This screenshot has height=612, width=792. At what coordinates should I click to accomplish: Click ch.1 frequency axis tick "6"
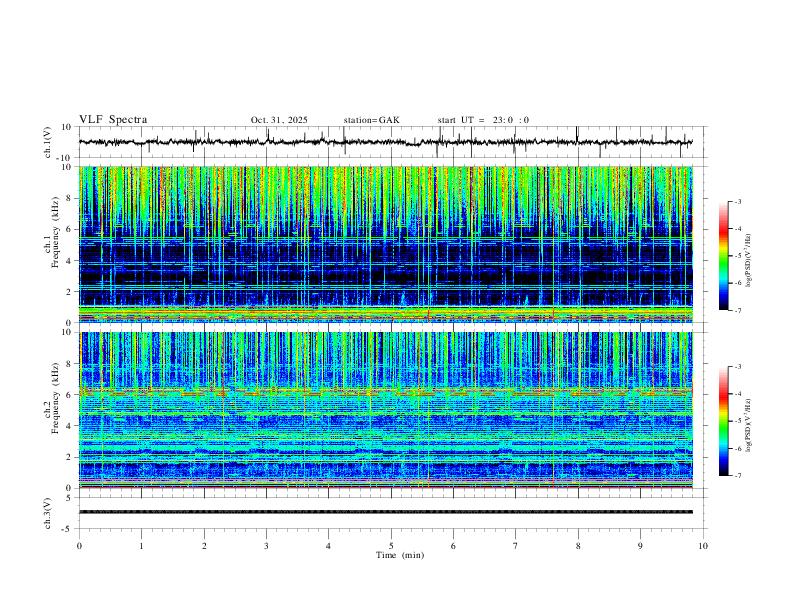coord(70,229)
